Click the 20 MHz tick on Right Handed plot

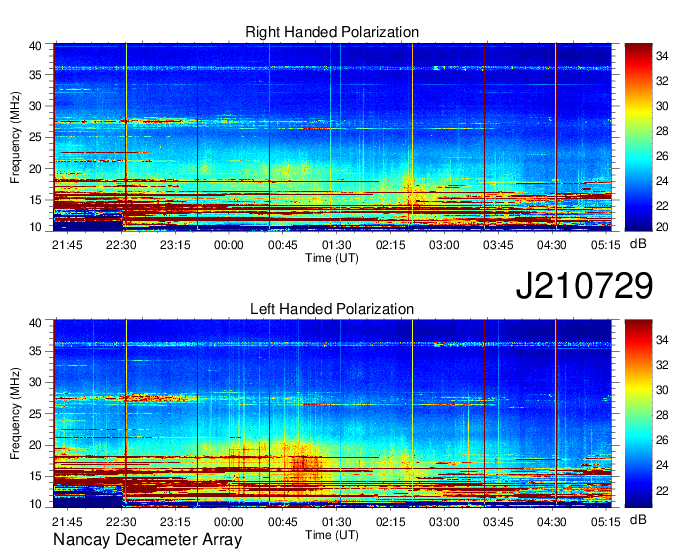35,169
